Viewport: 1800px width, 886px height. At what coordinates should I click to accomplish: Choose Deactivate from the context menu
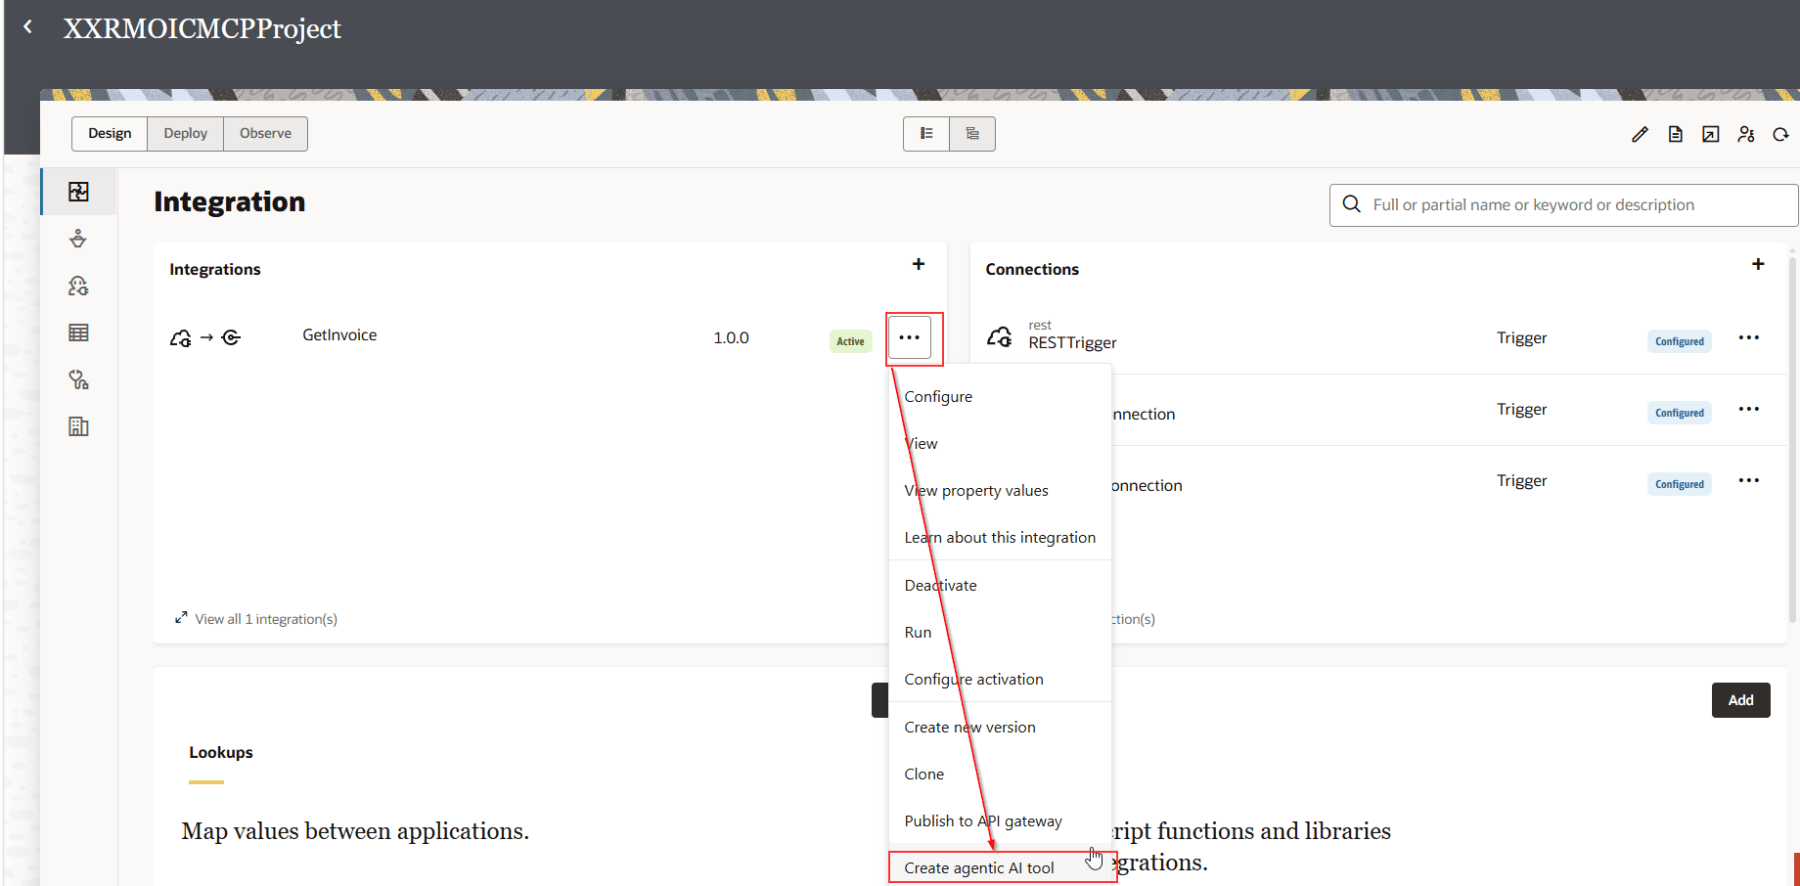[x=940, y=585]
